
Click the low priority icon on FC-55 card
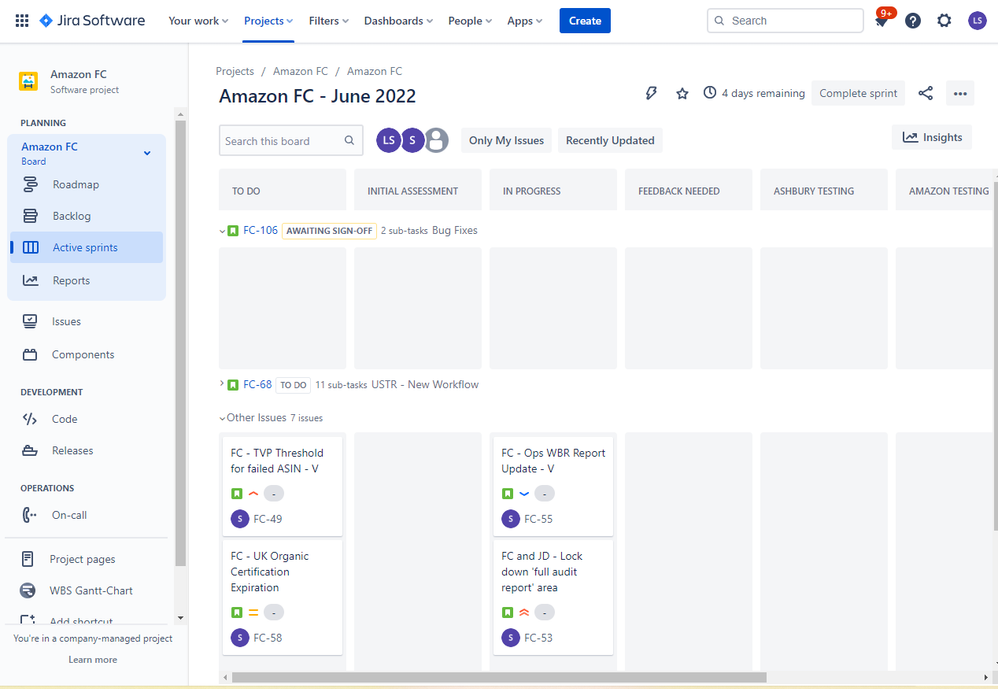[524, 494]
